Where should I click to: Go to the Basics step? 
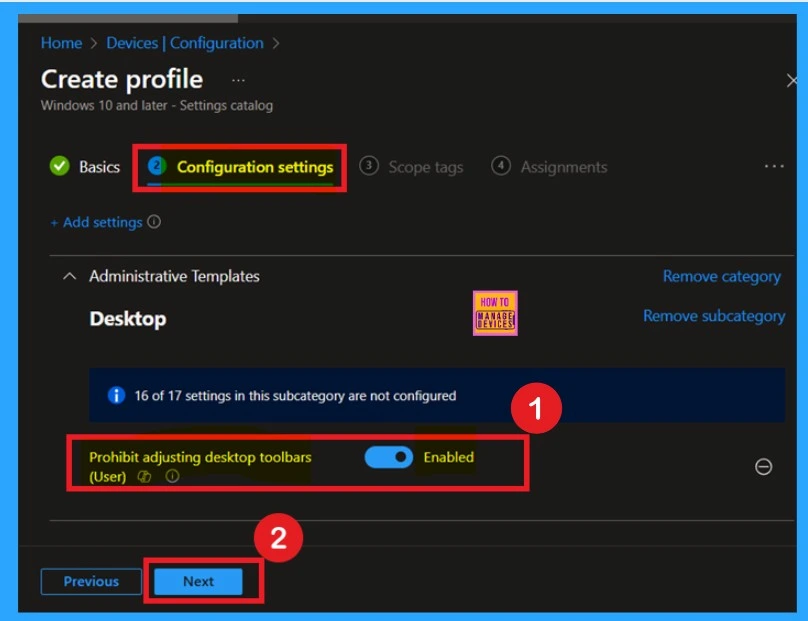click(x=85, y=166)
